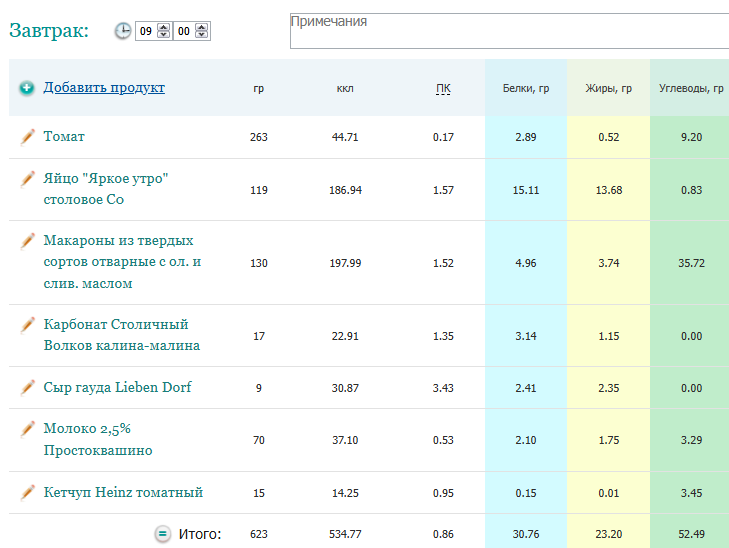729x548 pixels.
Task: Click the Примечания notes text area
Action: pos(510,31)
